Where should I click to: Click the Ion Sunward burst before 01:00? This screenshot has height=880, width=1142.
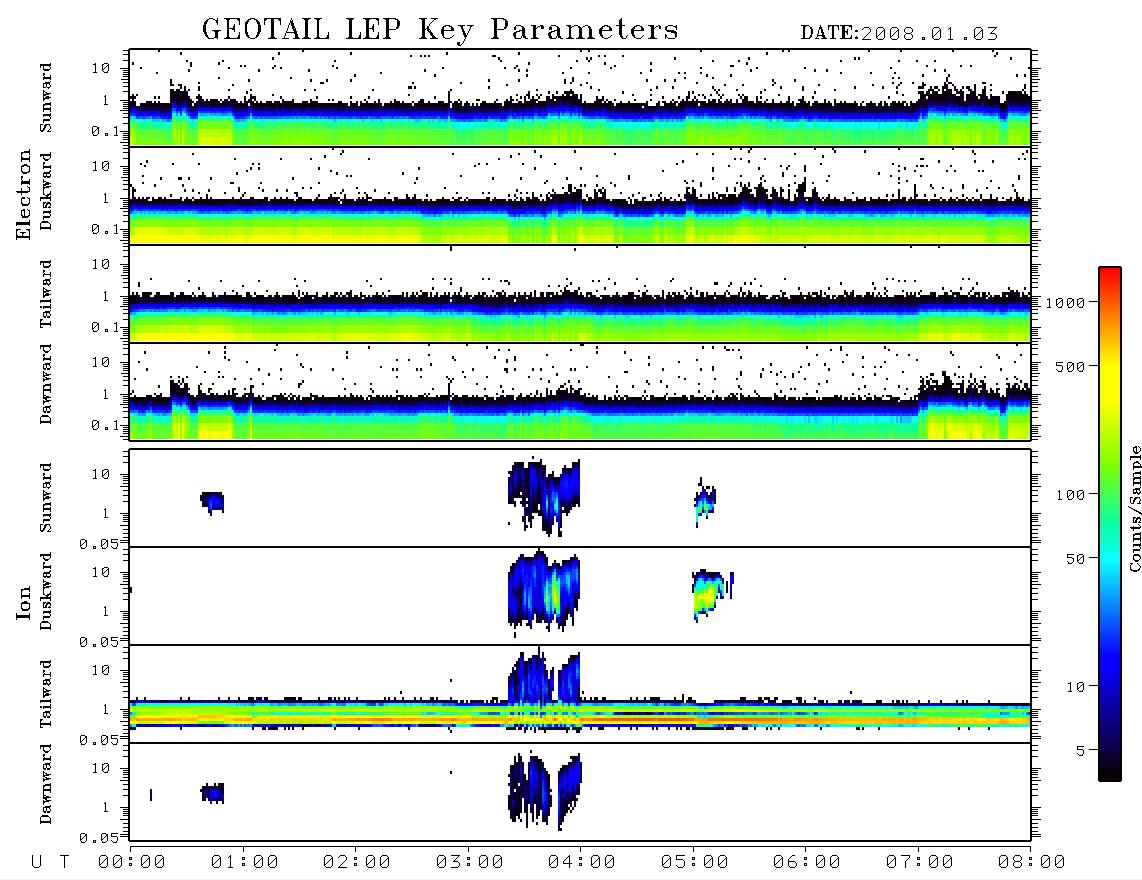coord(212,503)
